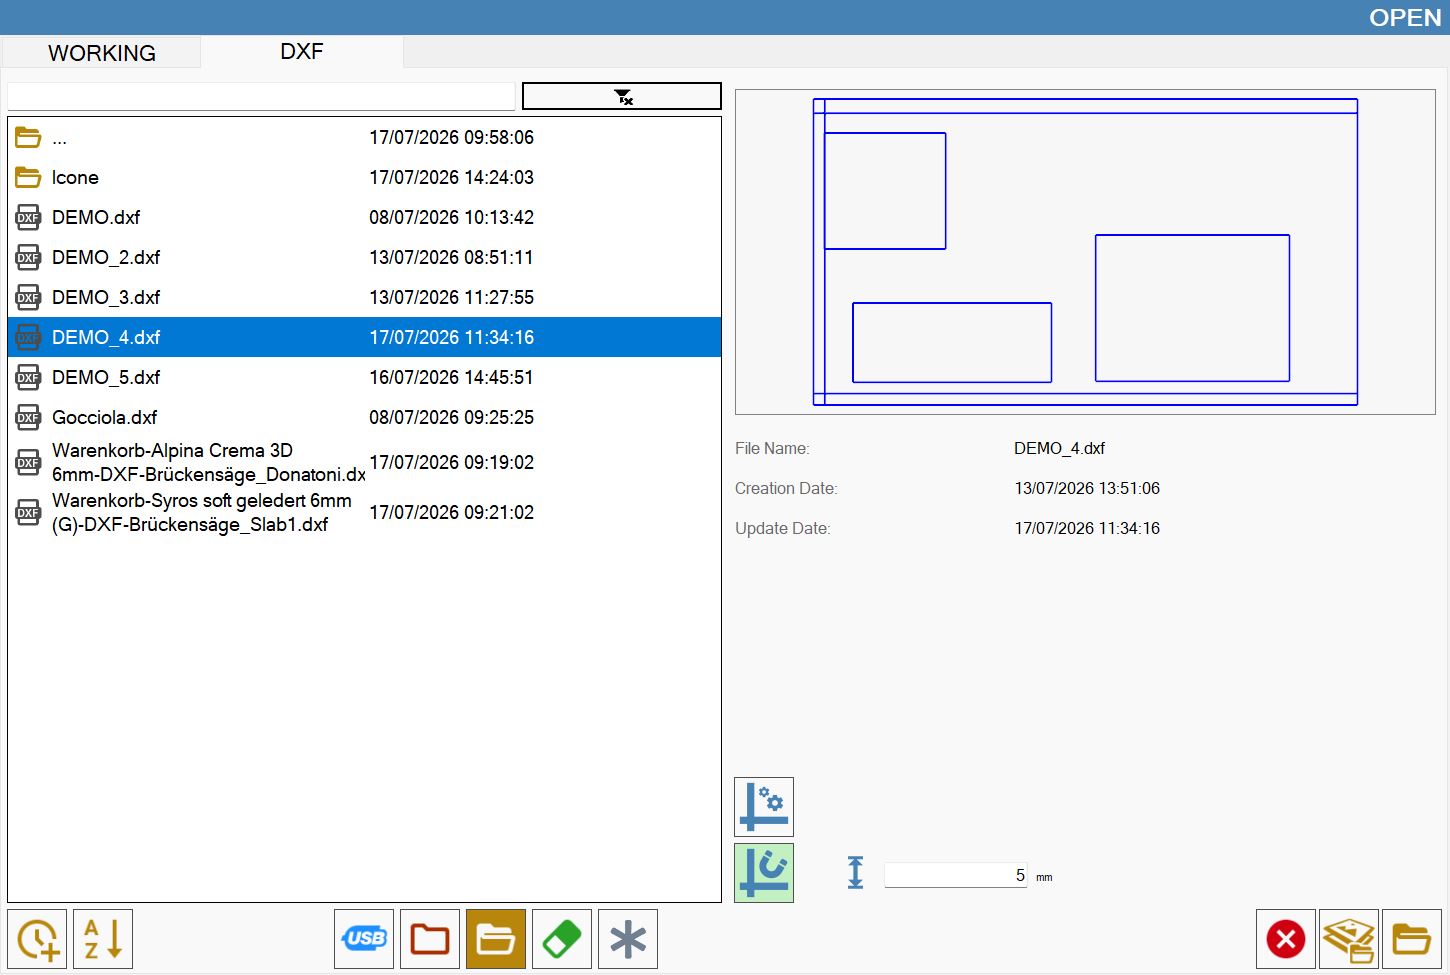Open the recent files clock icon

pyautogui.click(x=37, y=939)
